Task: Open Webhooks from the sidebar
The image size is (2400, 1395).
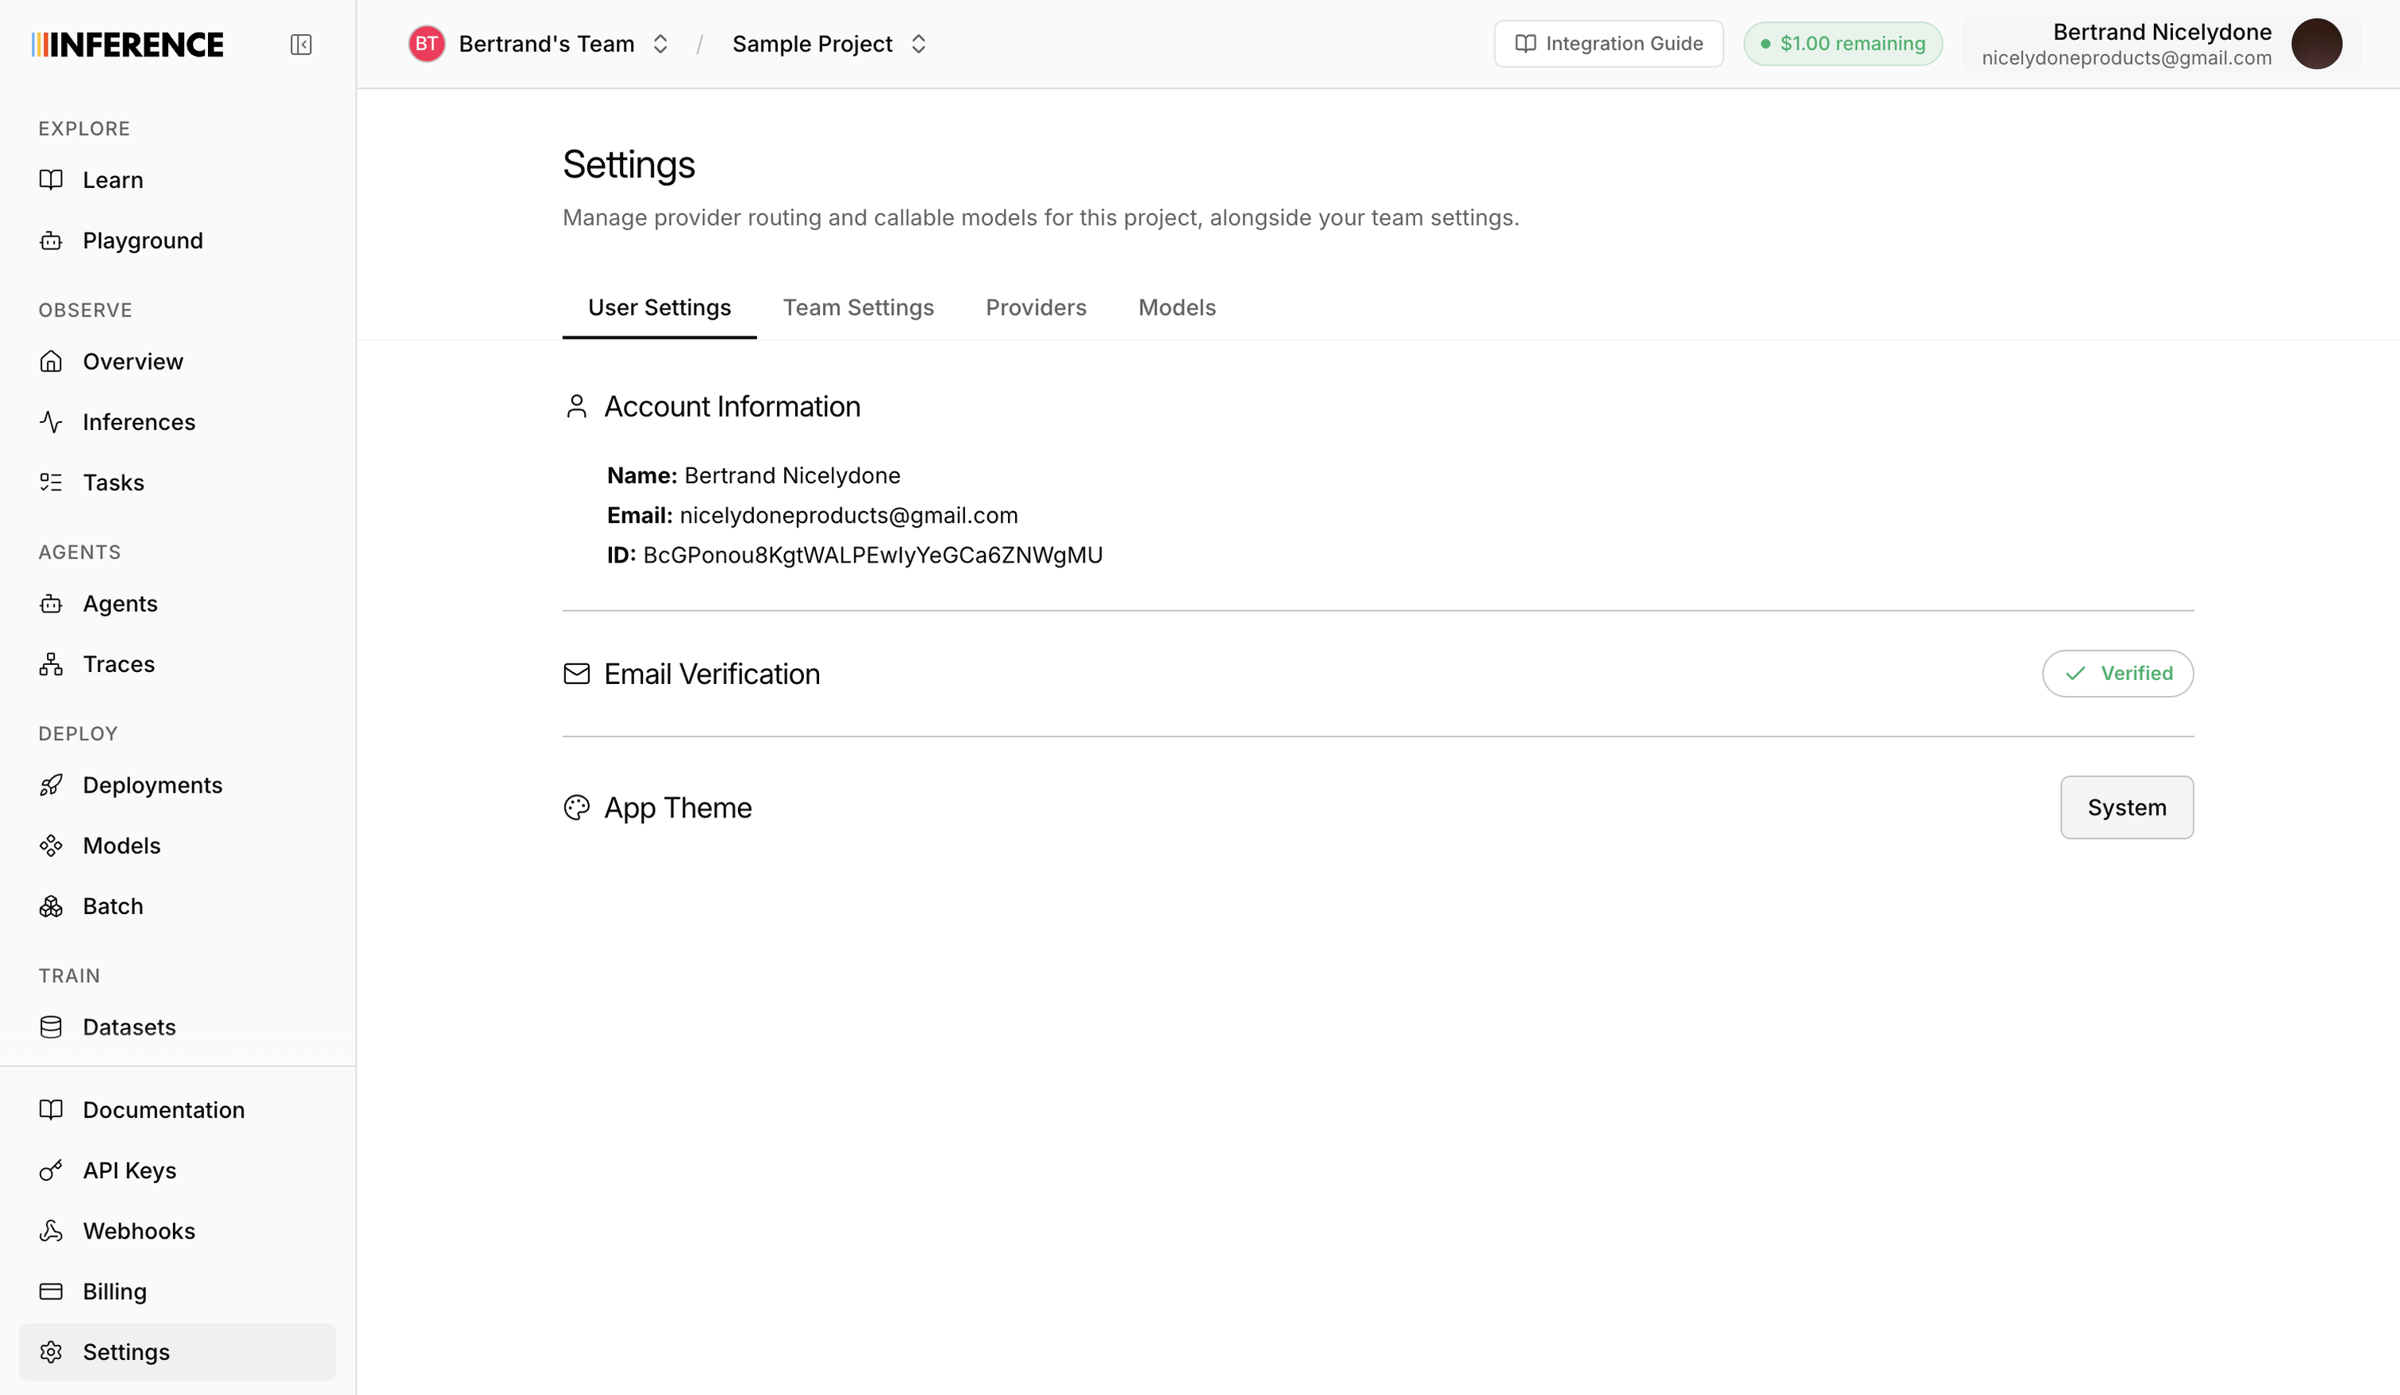Action: 178,1231
